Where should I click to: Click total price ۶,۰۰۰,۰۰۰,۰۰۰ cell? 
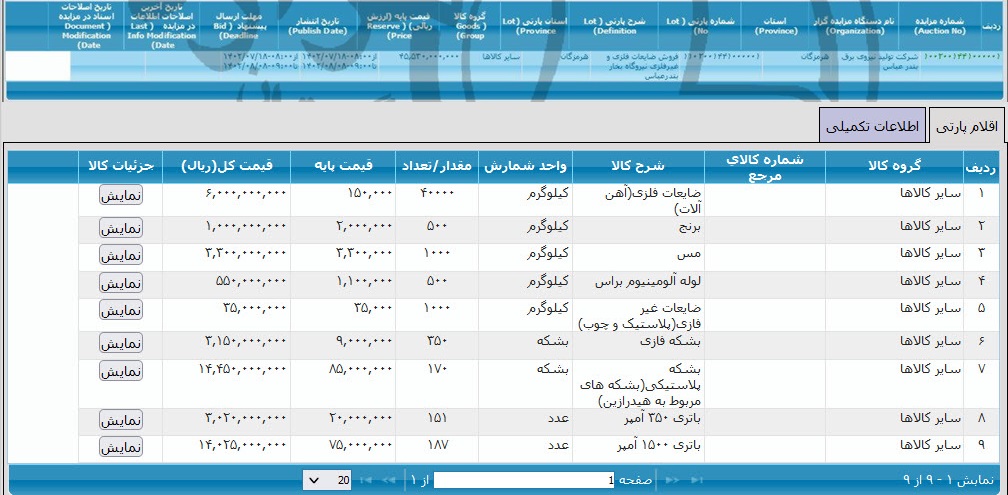pyautogui.click(x=226, y=200)
